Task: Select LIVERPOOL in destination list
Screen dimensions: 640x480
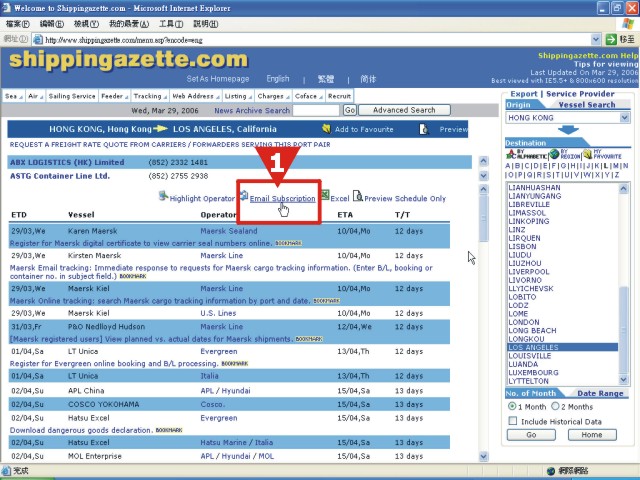Action: (x=529, y=271)
